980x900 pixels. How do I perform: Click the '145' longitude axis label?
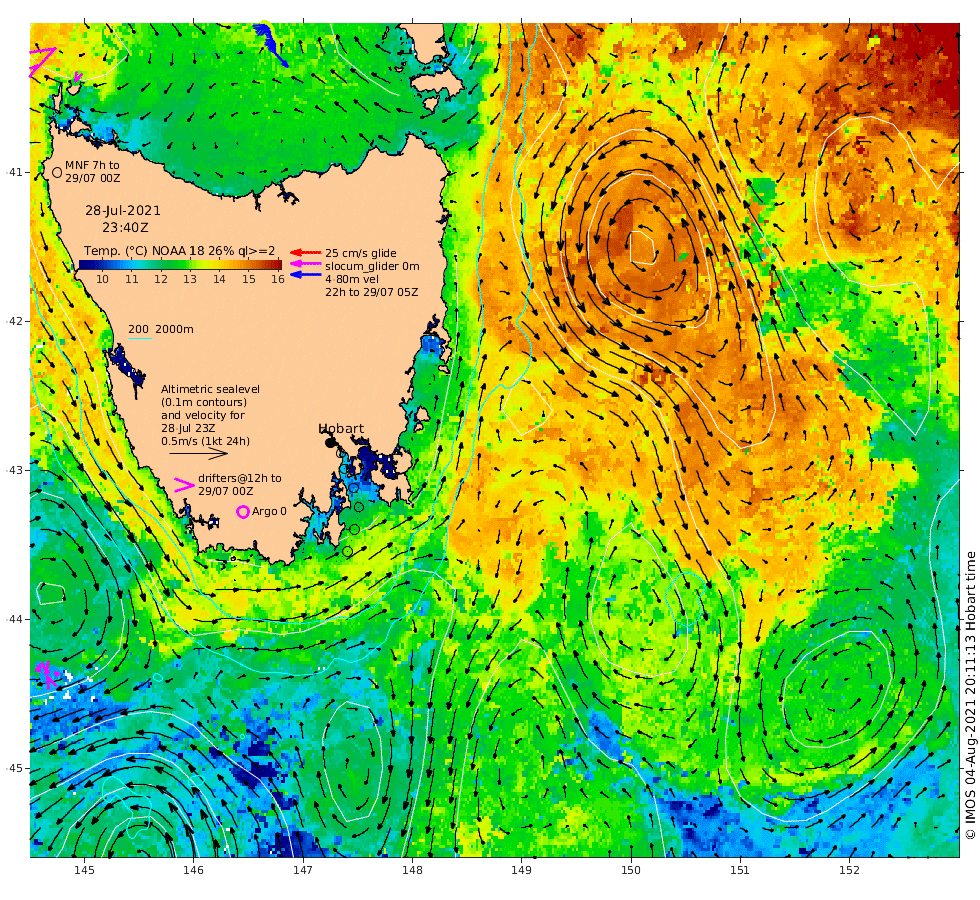[x=84, y=870]
